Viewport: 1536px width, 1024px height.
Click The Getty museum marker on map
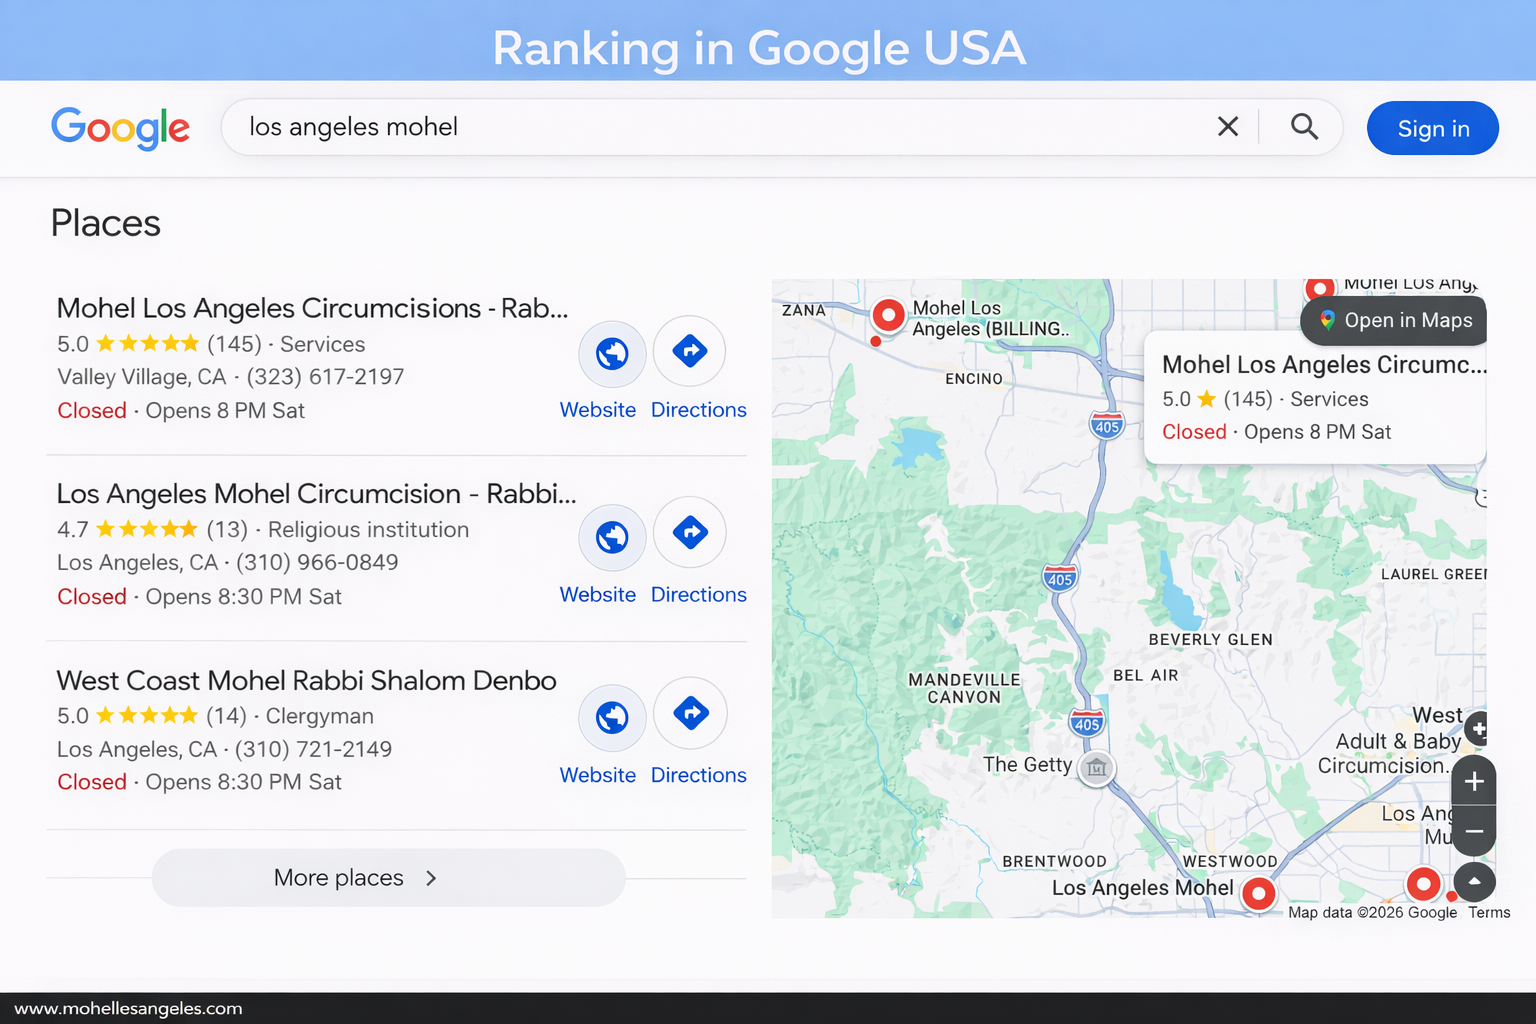tap(1097, 768)
